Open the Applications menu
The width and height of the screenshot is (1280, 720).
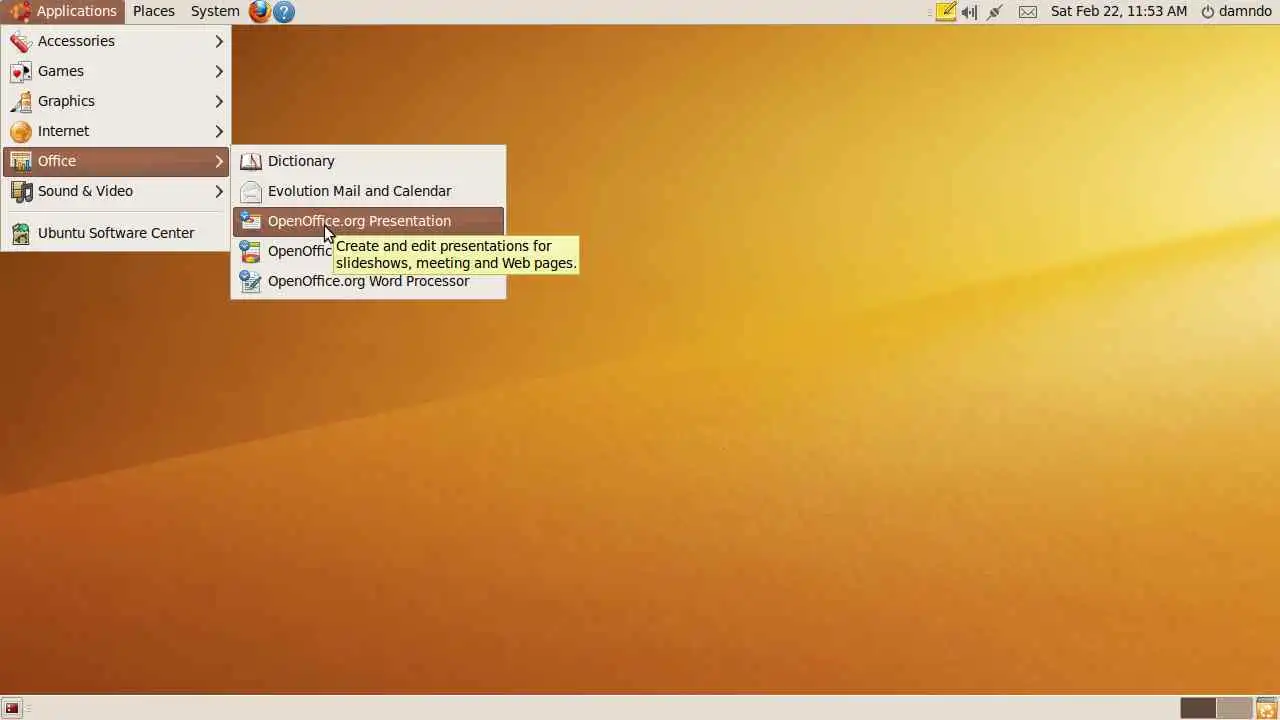[x=63, y=11]
